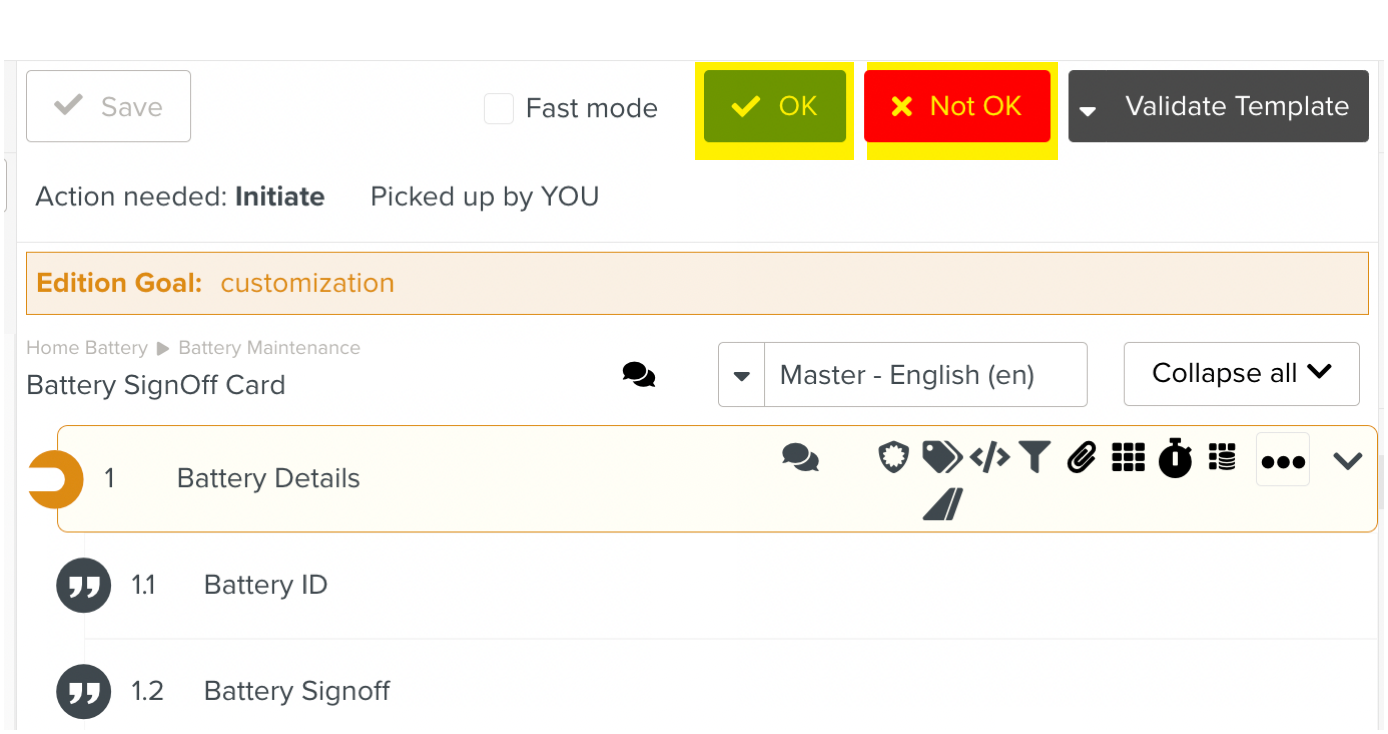Enable the Fast mode checkbox

pyautogui.click(x=499, y=108)
